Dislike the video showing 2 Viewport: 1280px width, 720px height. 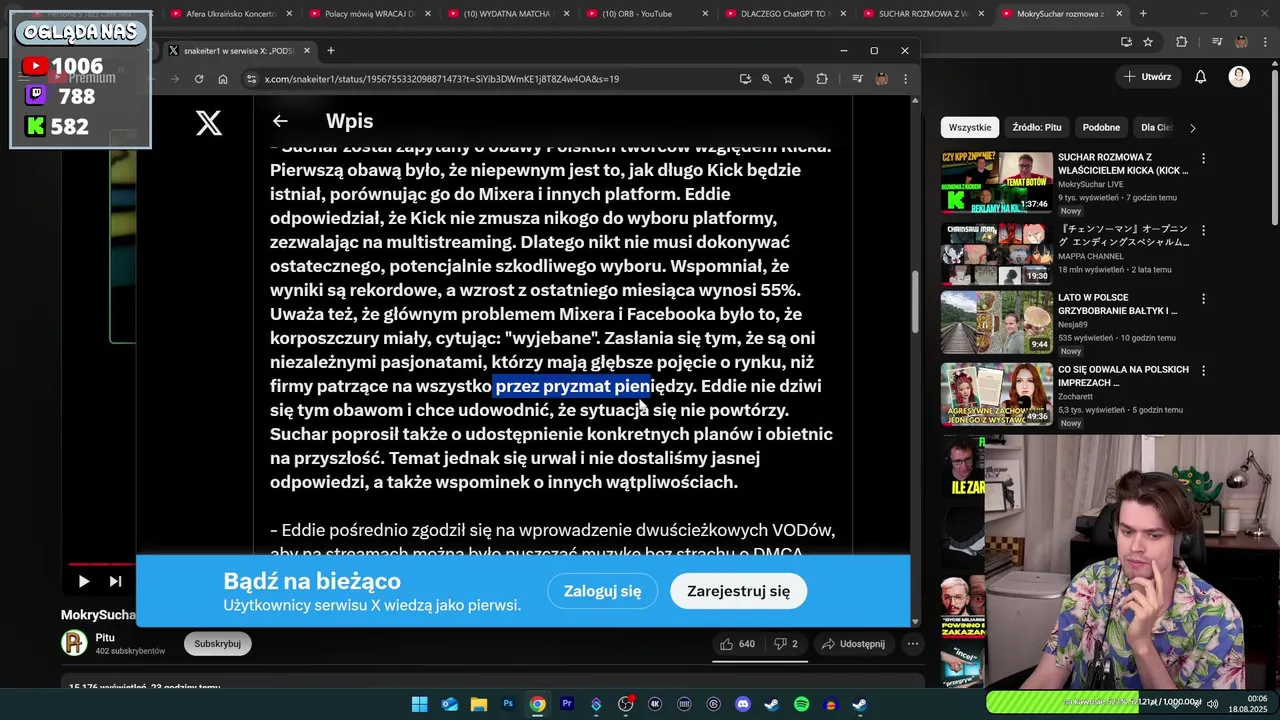[x=786, y=644]
